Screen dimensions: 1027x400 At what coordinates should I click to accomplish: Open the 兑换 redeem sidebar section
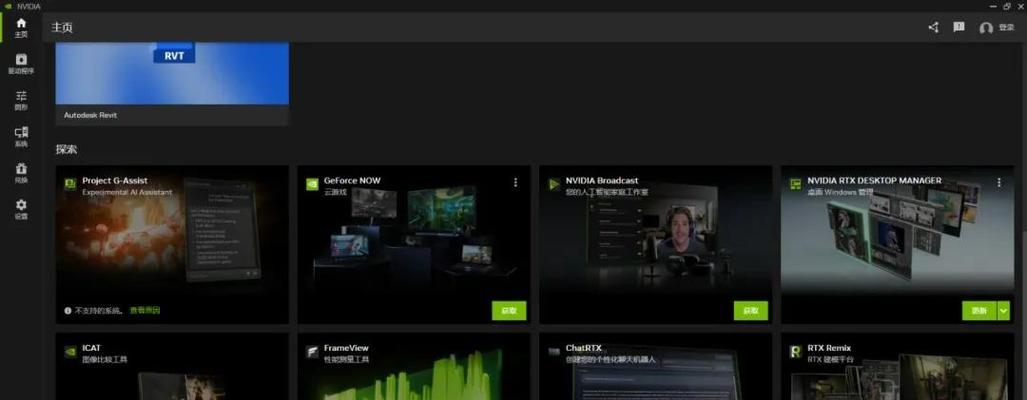tap(21, 173)
